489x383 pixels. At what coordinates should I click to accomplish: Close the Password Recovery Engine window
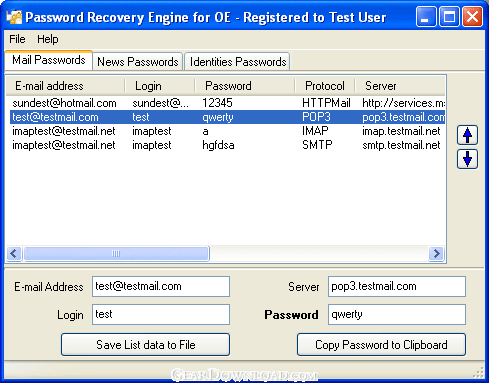472,16
